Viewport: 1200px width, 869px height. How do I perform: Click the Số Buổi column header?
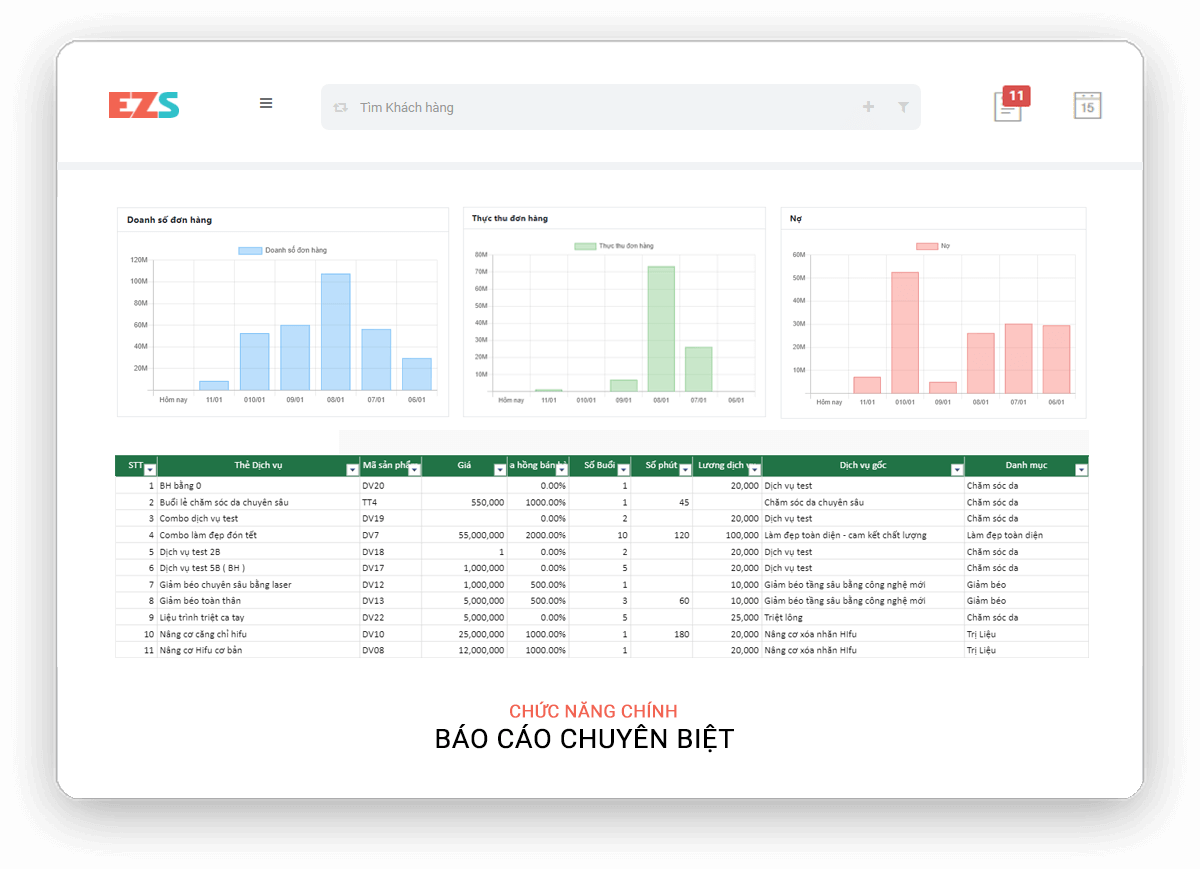pos(599,465)
